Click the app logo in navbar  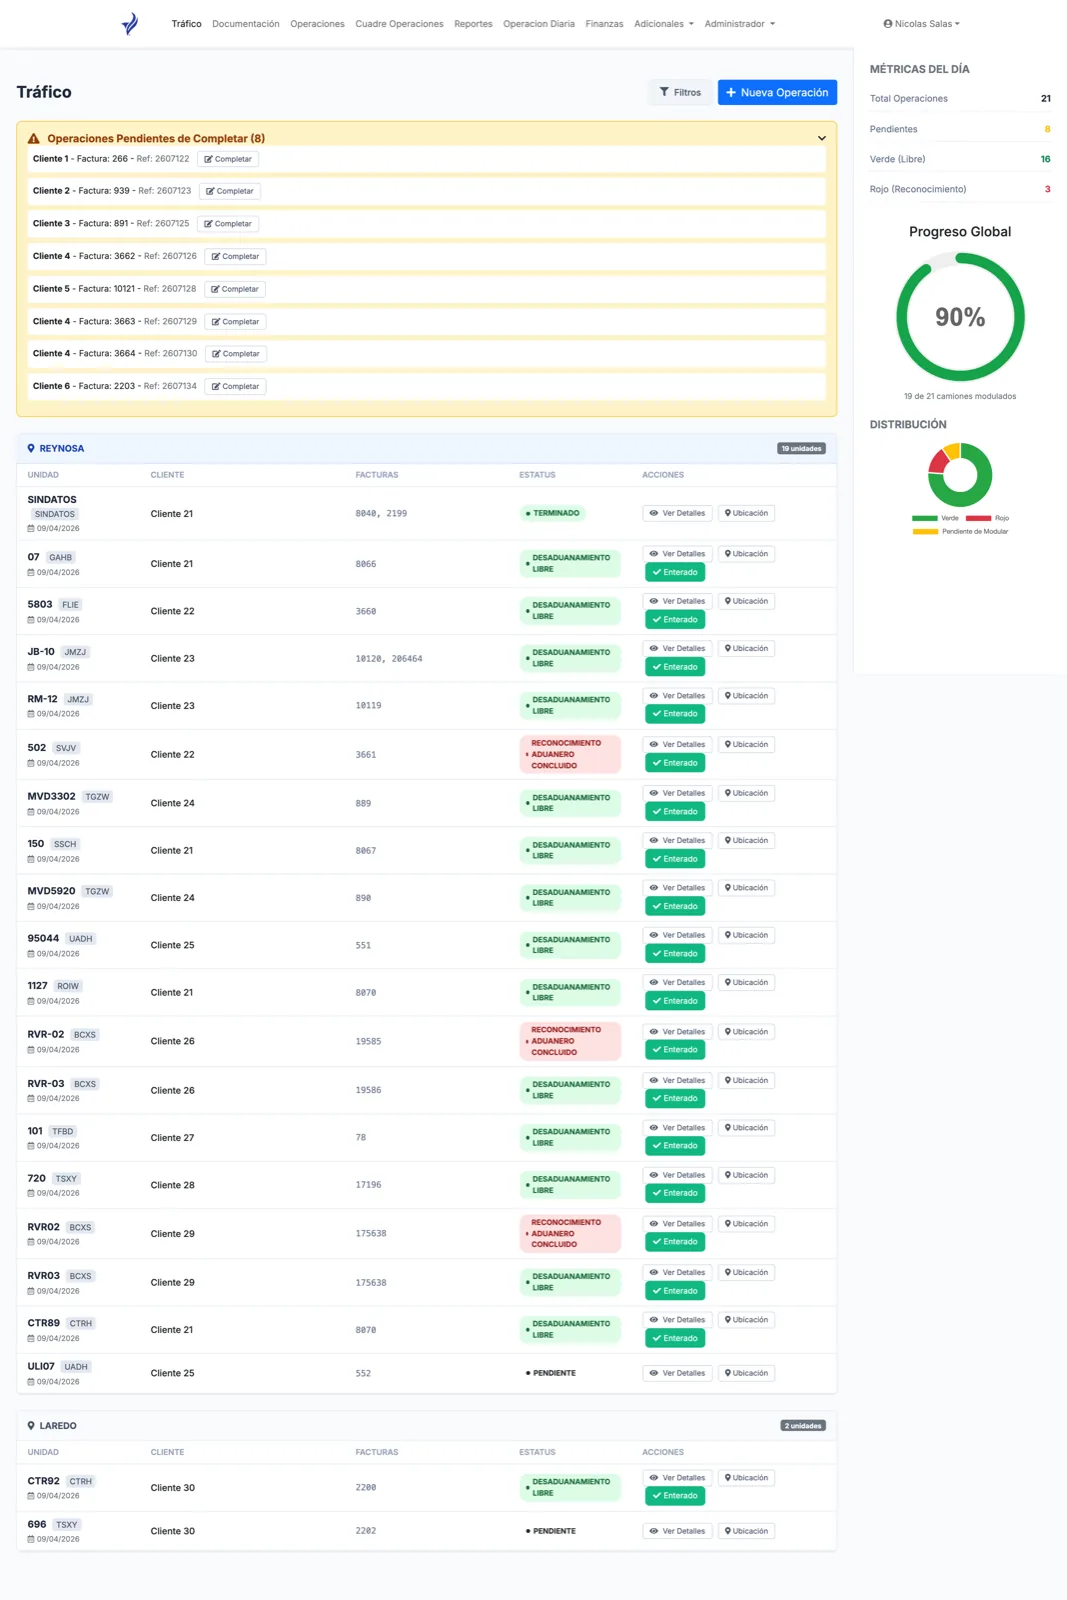(130, 24)
